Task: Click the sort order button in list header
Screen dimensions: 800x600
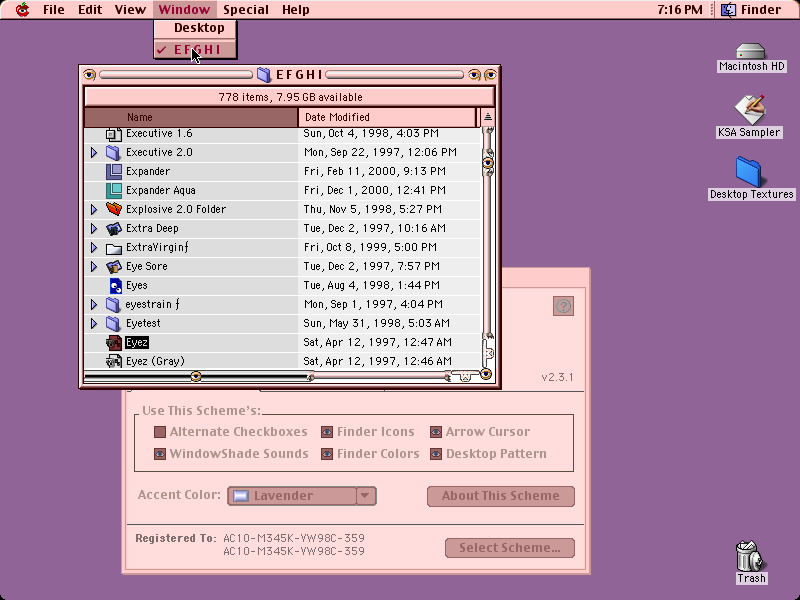Action: pos(488,117)
